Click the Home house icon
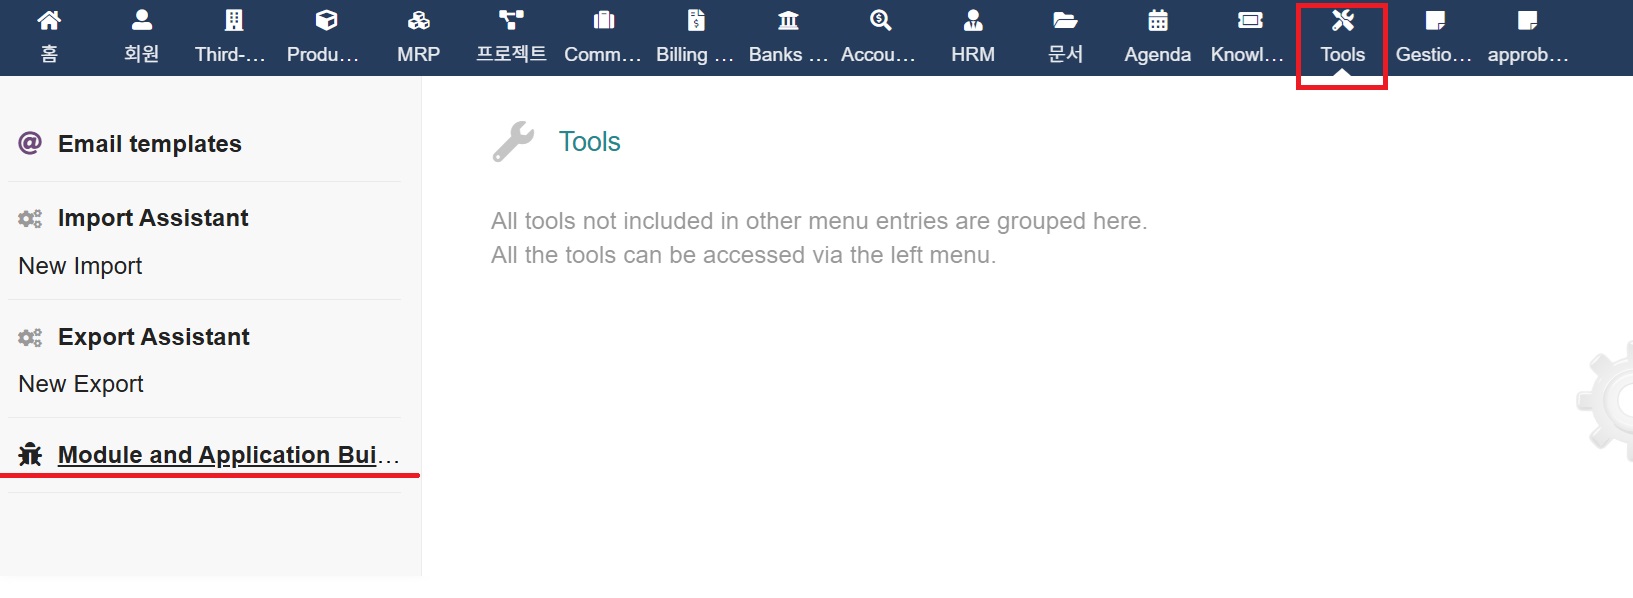This screenshot has width=1633, height=598. click(49, 21)
